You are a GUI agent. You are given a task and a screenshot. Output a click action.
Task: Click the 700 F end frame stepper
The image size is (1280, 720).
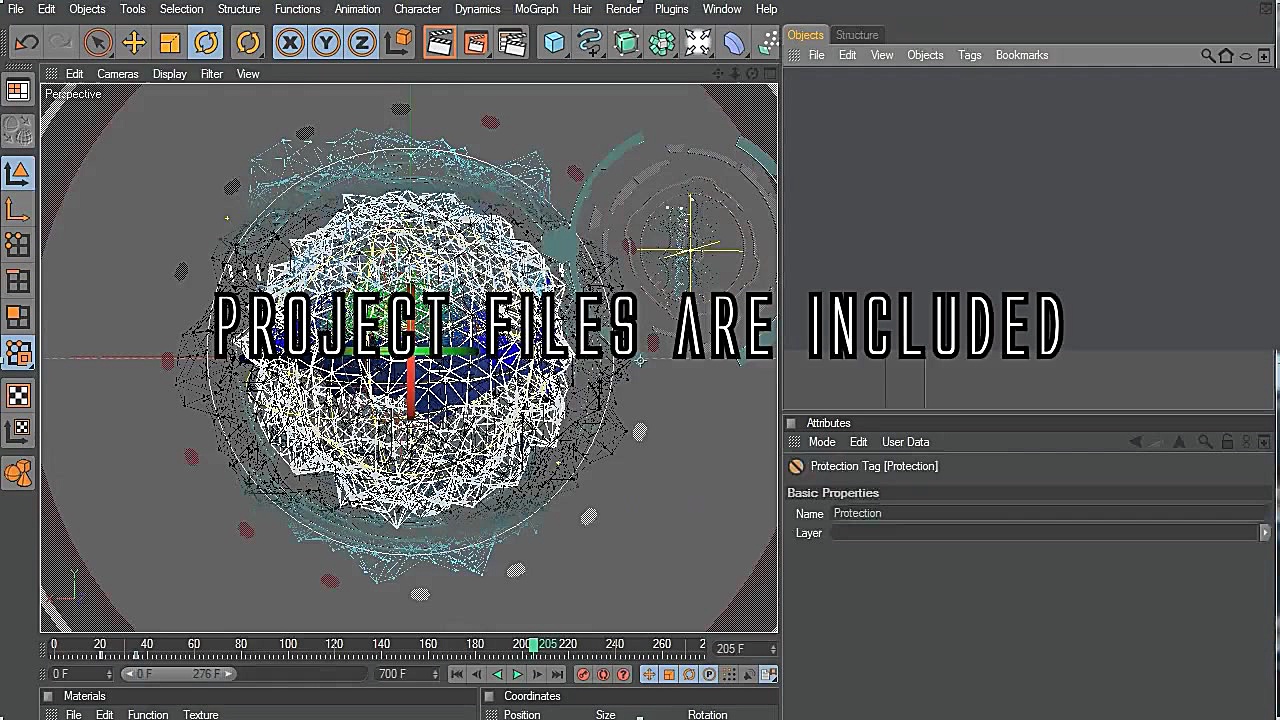435,674
